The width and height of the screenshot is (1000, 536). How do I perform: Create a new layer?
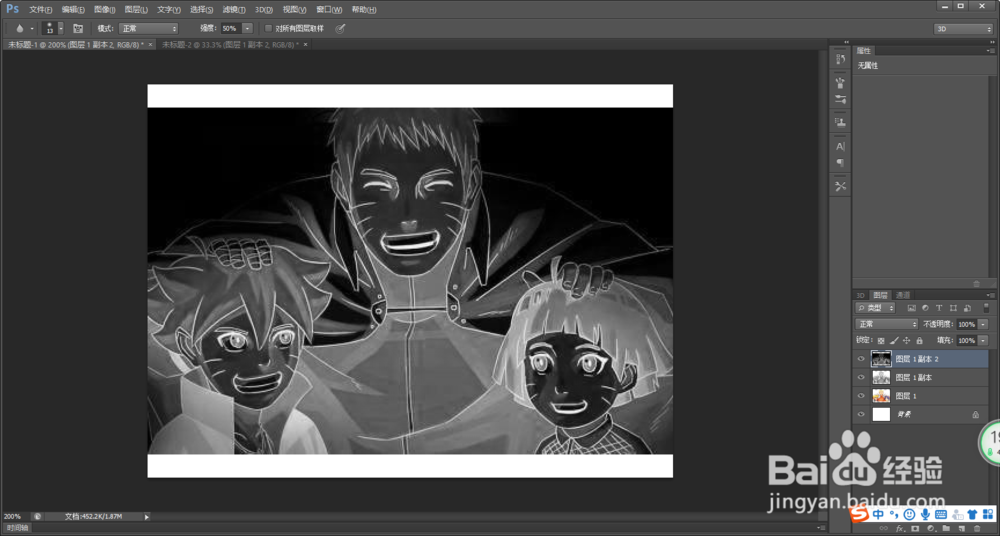click(961, 529)
